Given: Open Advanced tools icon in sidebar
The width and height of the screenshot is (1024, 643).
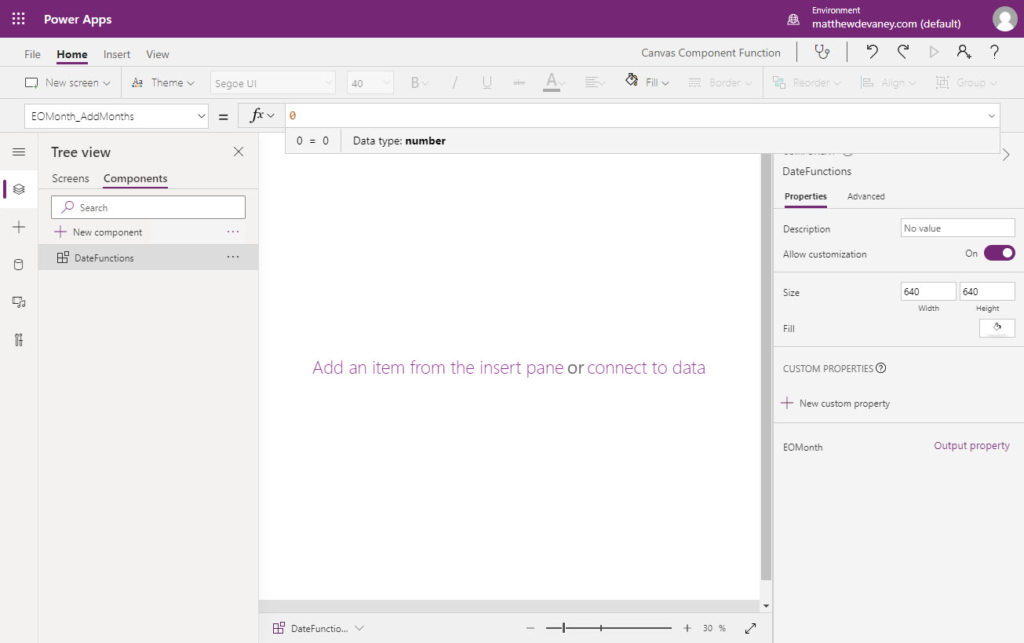Looking at the screenshot, I should click(x=19, y=339).
